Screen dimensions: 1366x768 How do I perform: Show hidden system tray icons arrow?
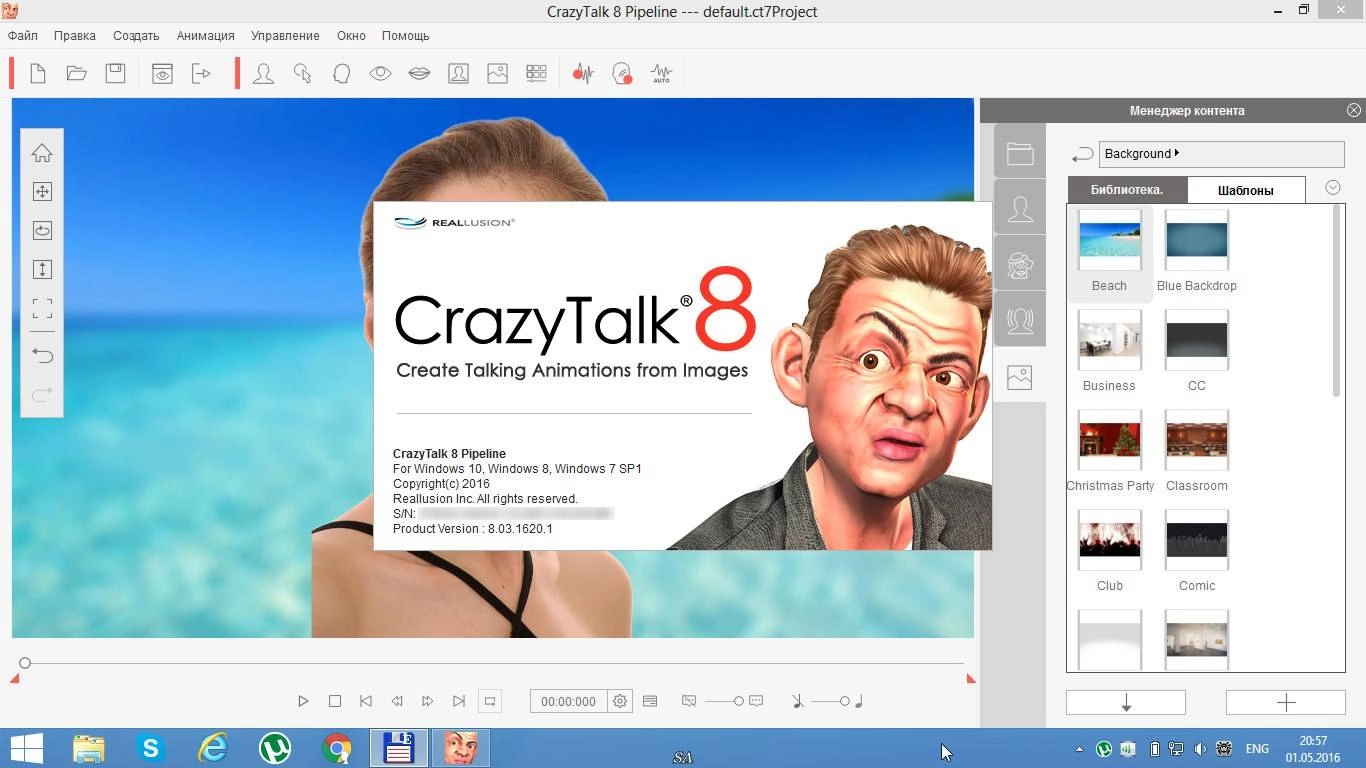pyautogui.click(x=1079, y=749)
